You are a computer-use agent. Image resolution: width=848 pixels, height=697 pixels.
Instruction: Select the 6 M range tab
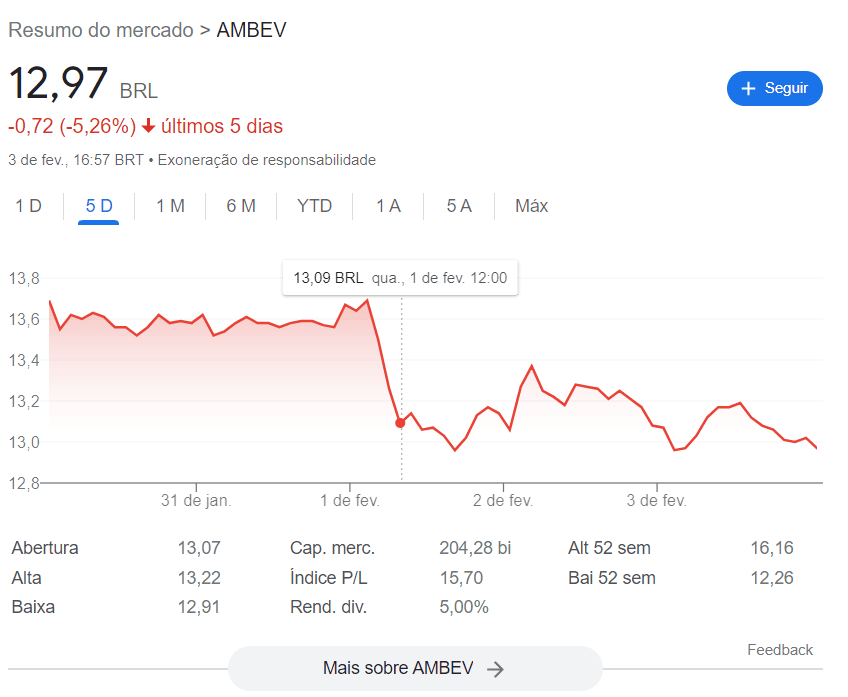tap(240, 206)
